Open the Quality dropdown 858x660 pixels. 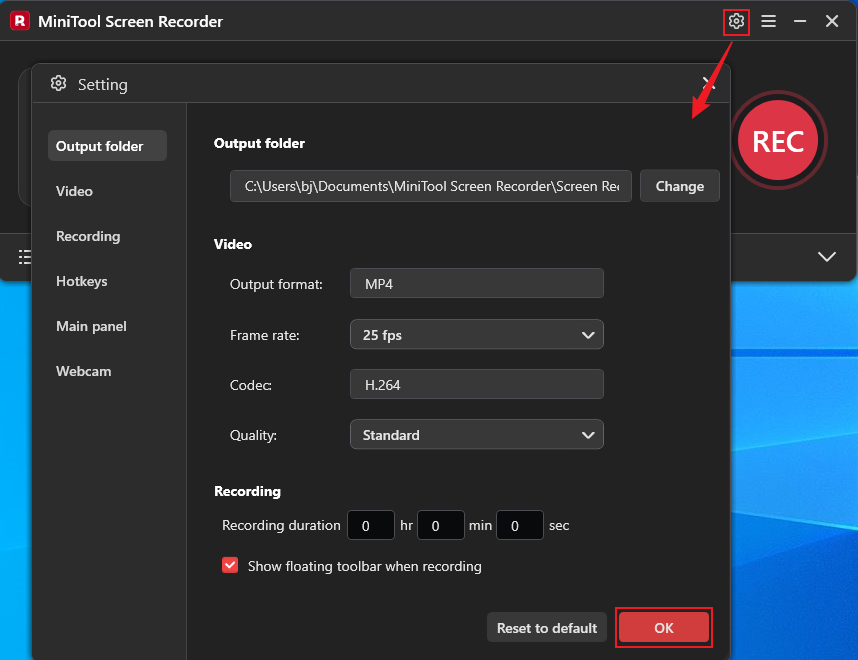click(x=476, y=434)
